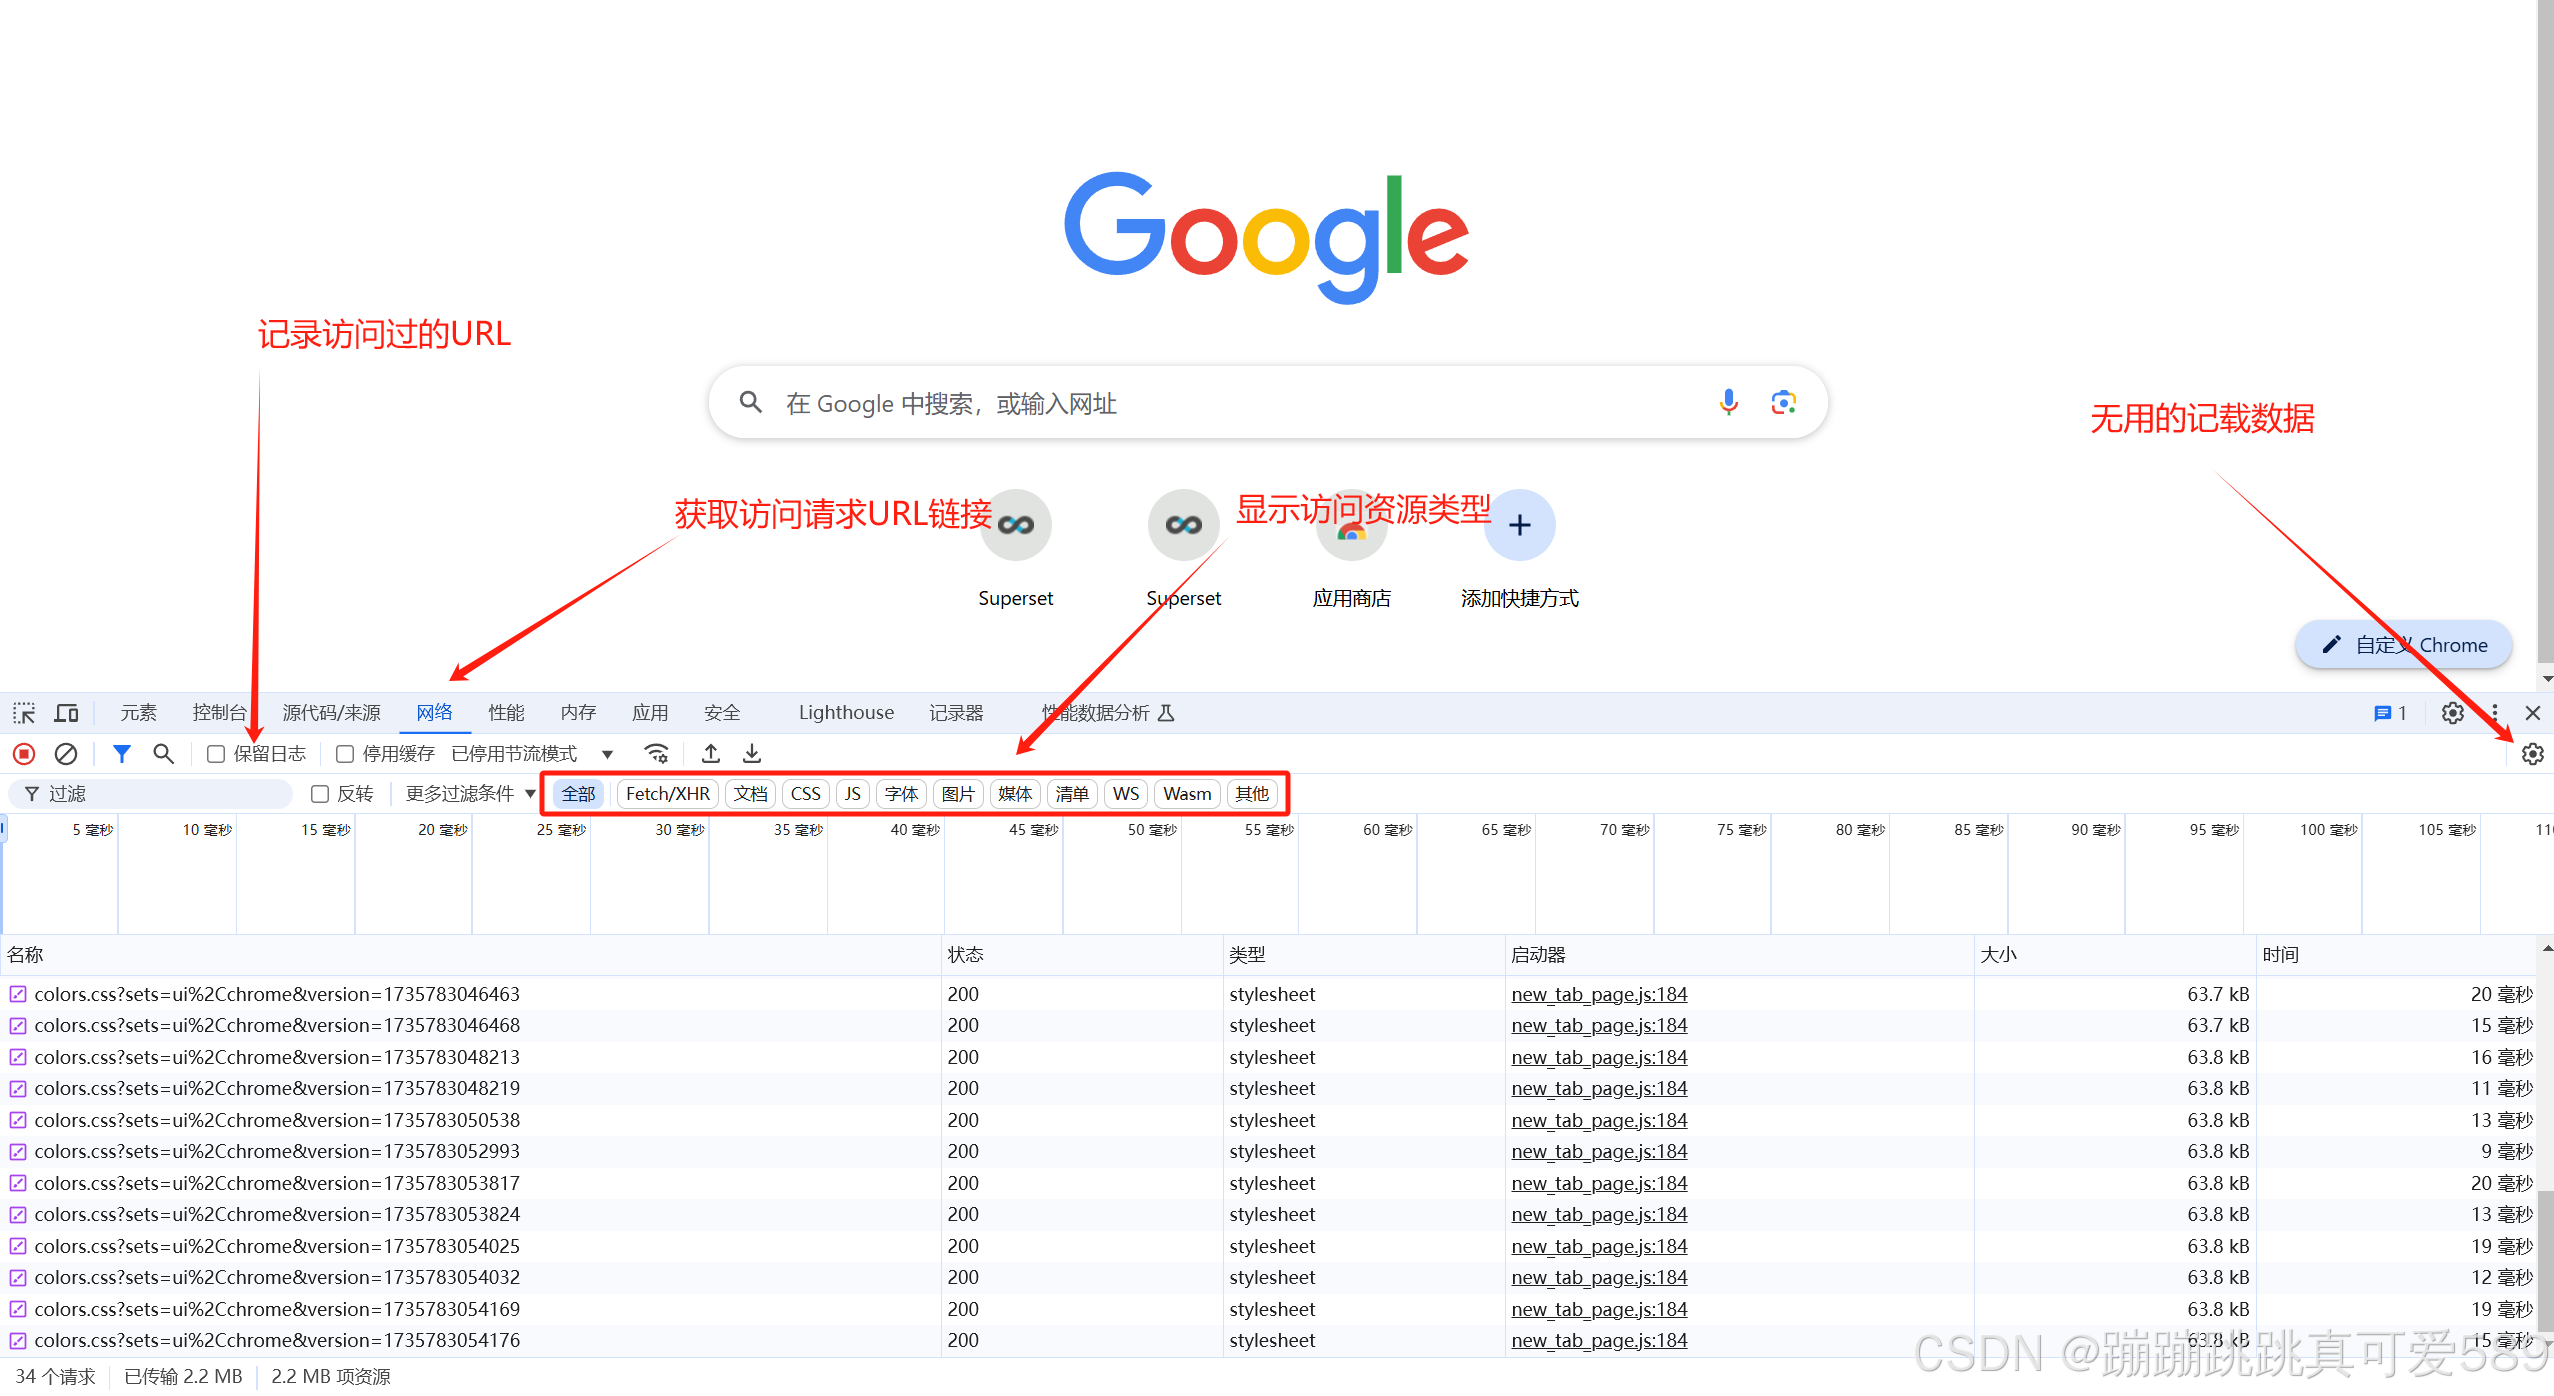
Task: Open DevTools three-dot menu
Action: click(x=2494, y=713)
